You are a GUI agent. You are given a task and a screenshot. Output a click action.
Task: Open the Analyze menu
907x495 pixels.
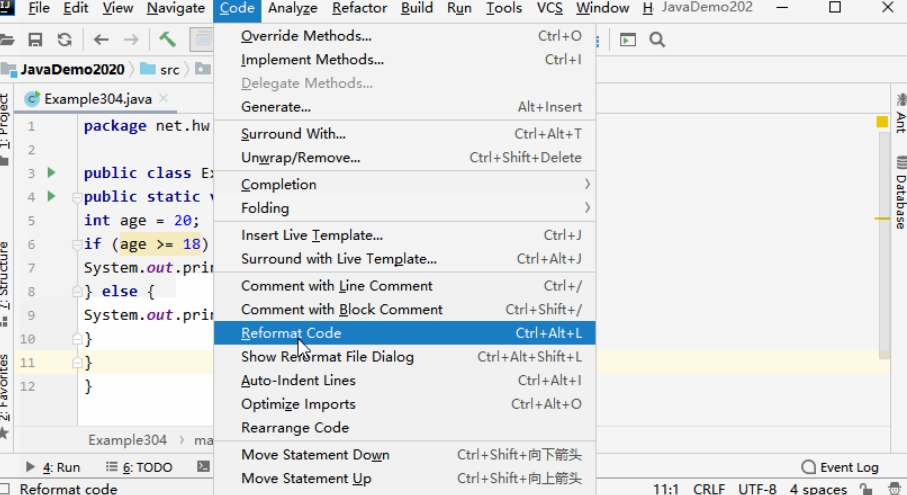pyautogui.click(x=293, y=8)
